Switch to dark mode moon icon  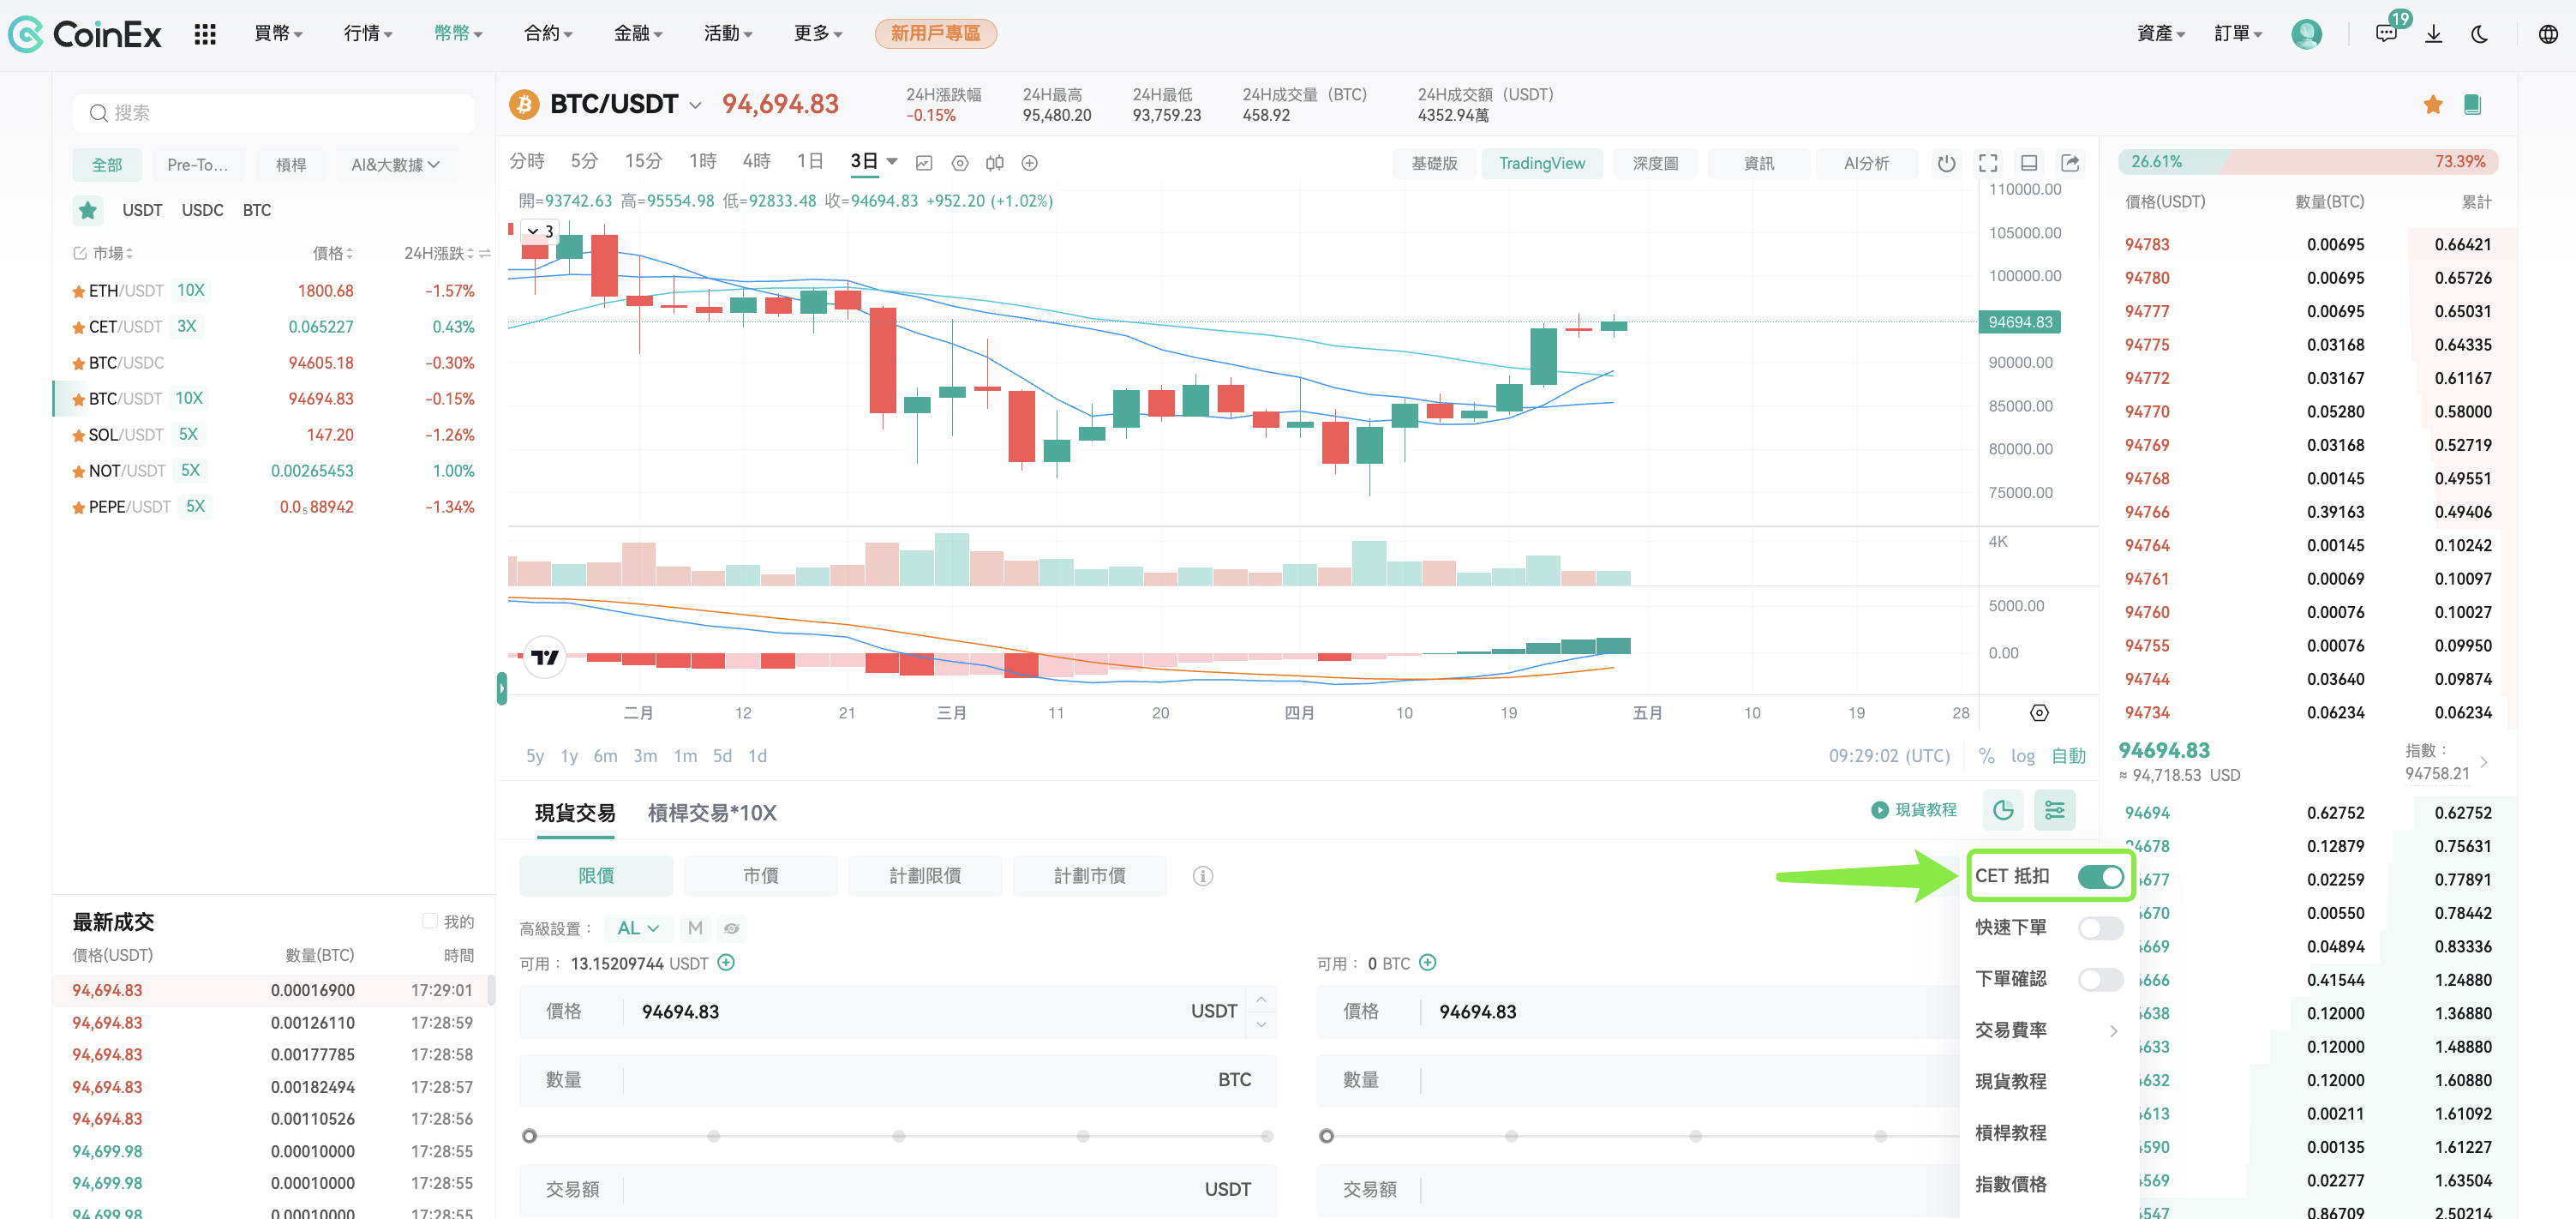point(2480,34)
